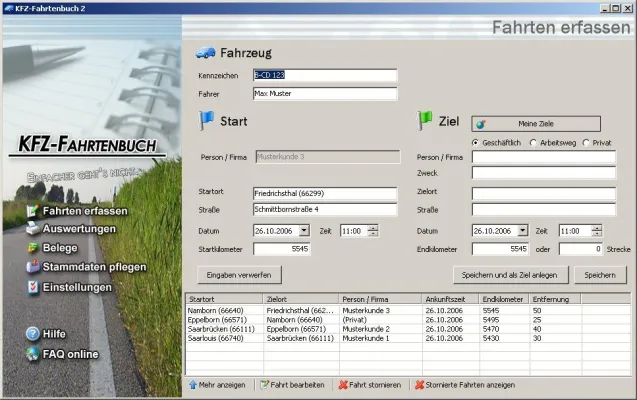Click the Startkilometer input field
The image size is (637, 400).
(x=282, y=249)
